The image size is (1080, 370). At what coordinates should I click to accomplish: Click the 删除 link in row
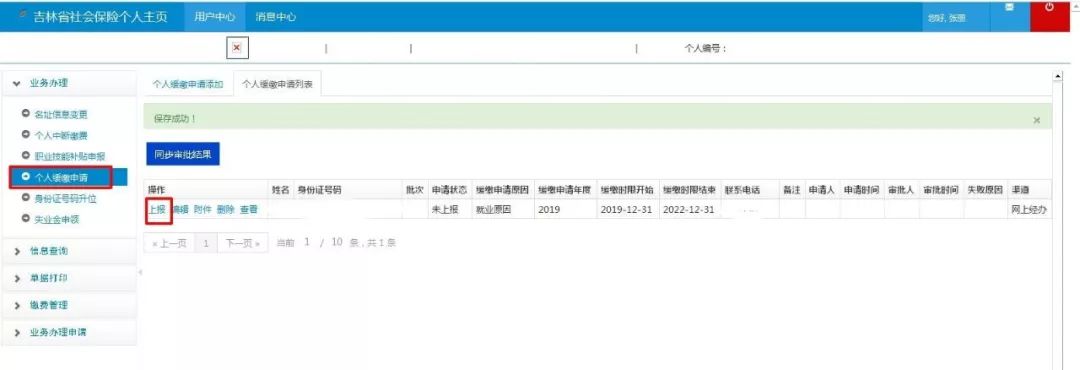pos(226,209)
